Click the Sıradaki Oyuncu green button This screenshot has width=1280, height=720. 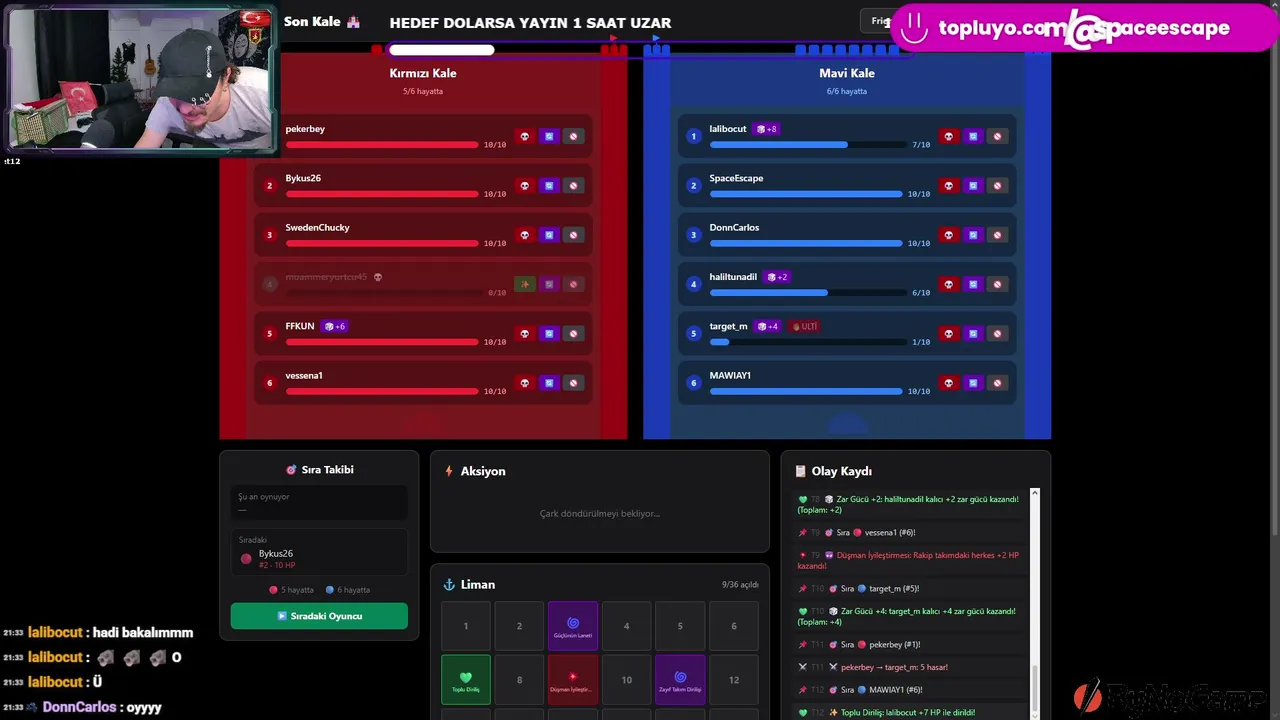[x=319, y=616]
